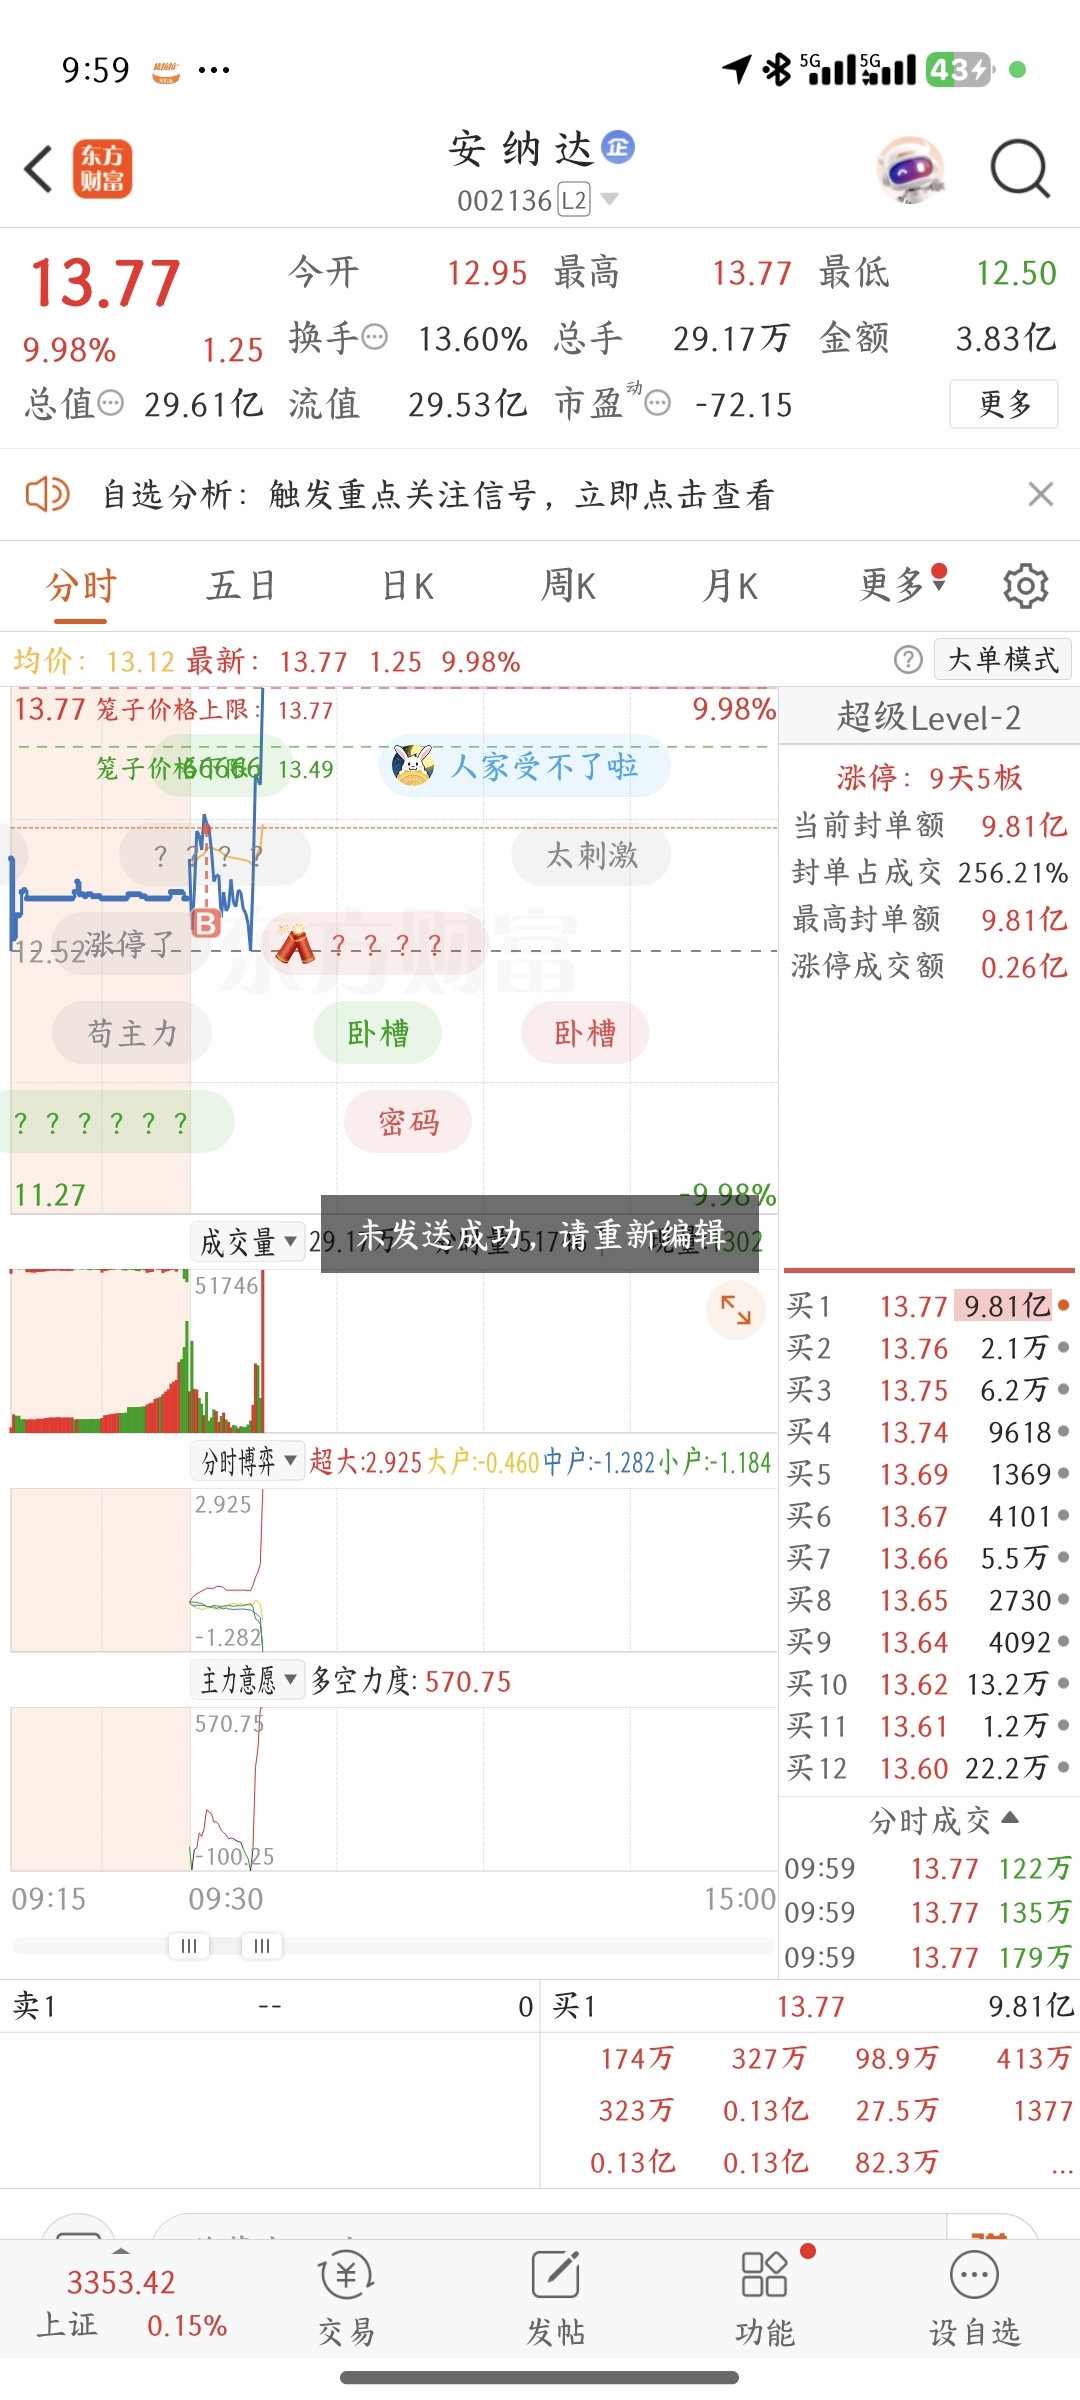Image resolution: width=1080 pixels, height=2400 pixels.
Task: Tap 苟主力 comment bubble
Action: coord(132,1033)
